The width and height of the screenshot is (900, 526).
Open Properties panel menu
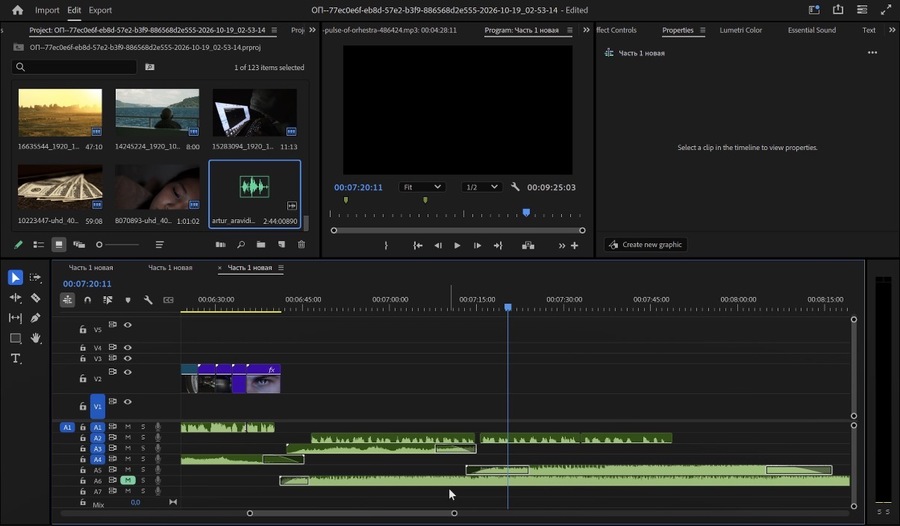[703, 30]
